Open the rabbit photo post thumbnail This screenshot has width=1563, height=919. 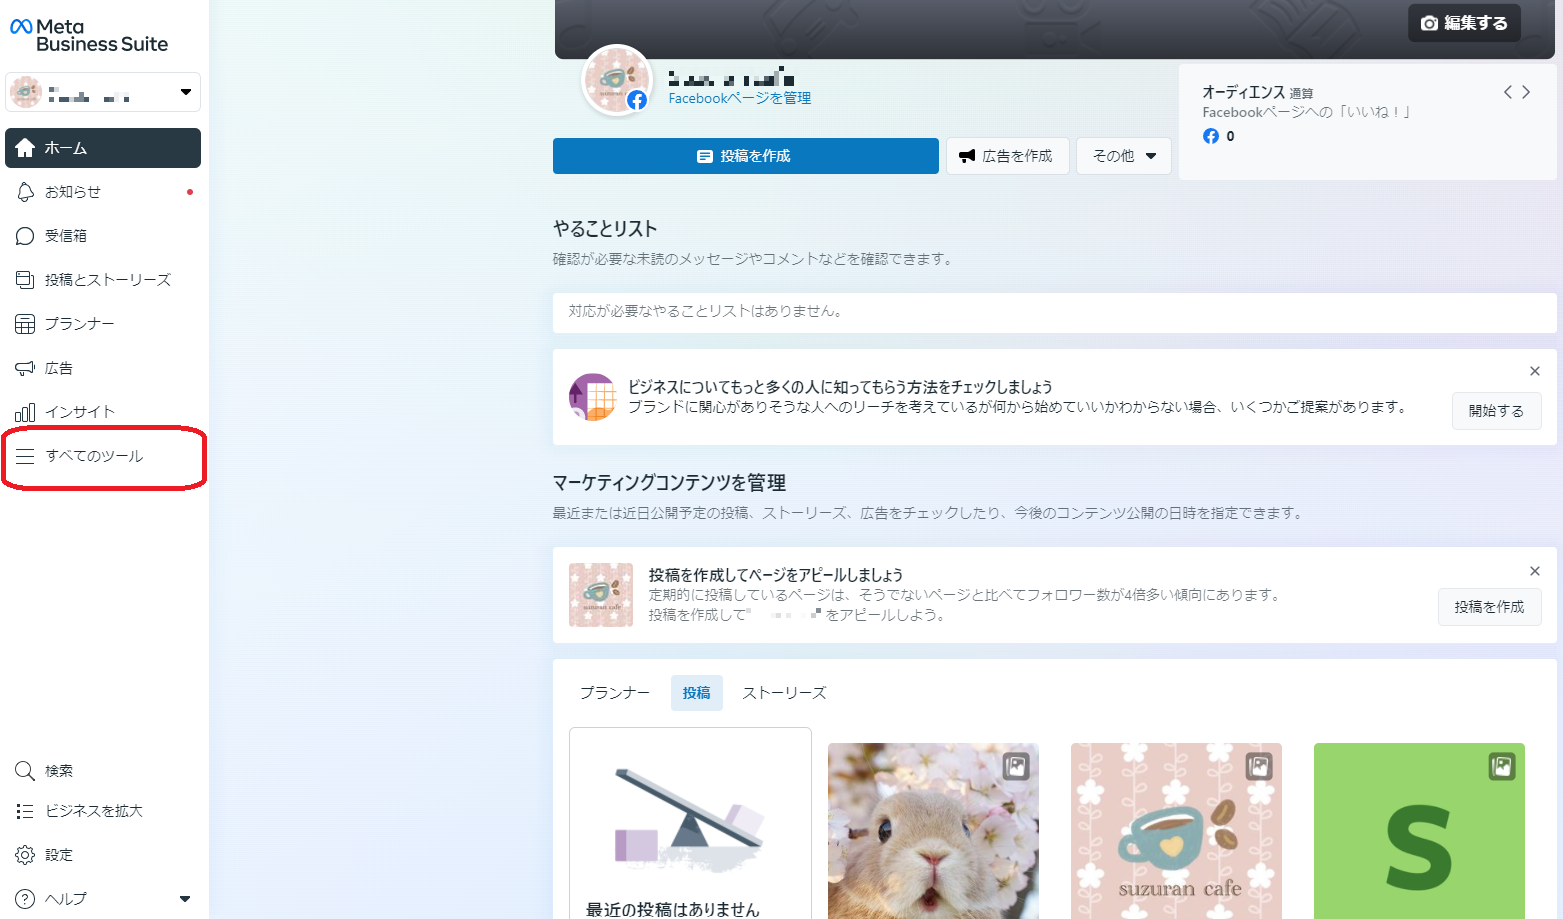point(933,831)
